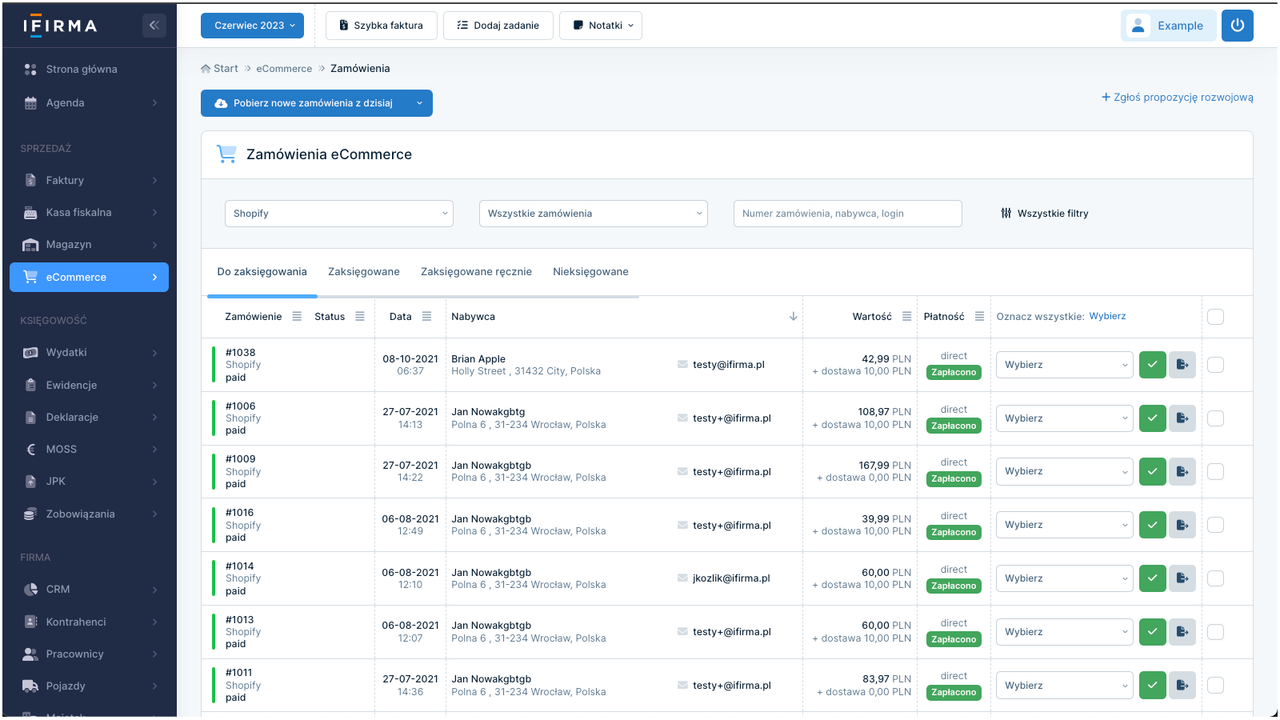Switch to Nieksięgowane tab

pos(590,272)
